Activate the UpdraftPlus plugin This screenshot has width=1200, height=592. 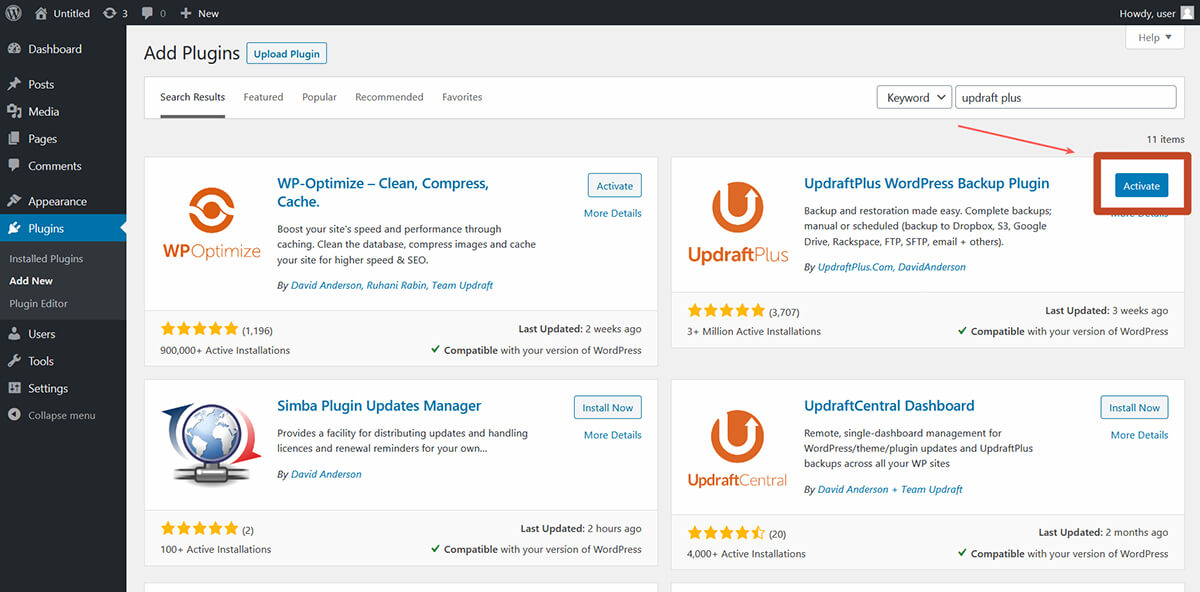[1141, 186]
